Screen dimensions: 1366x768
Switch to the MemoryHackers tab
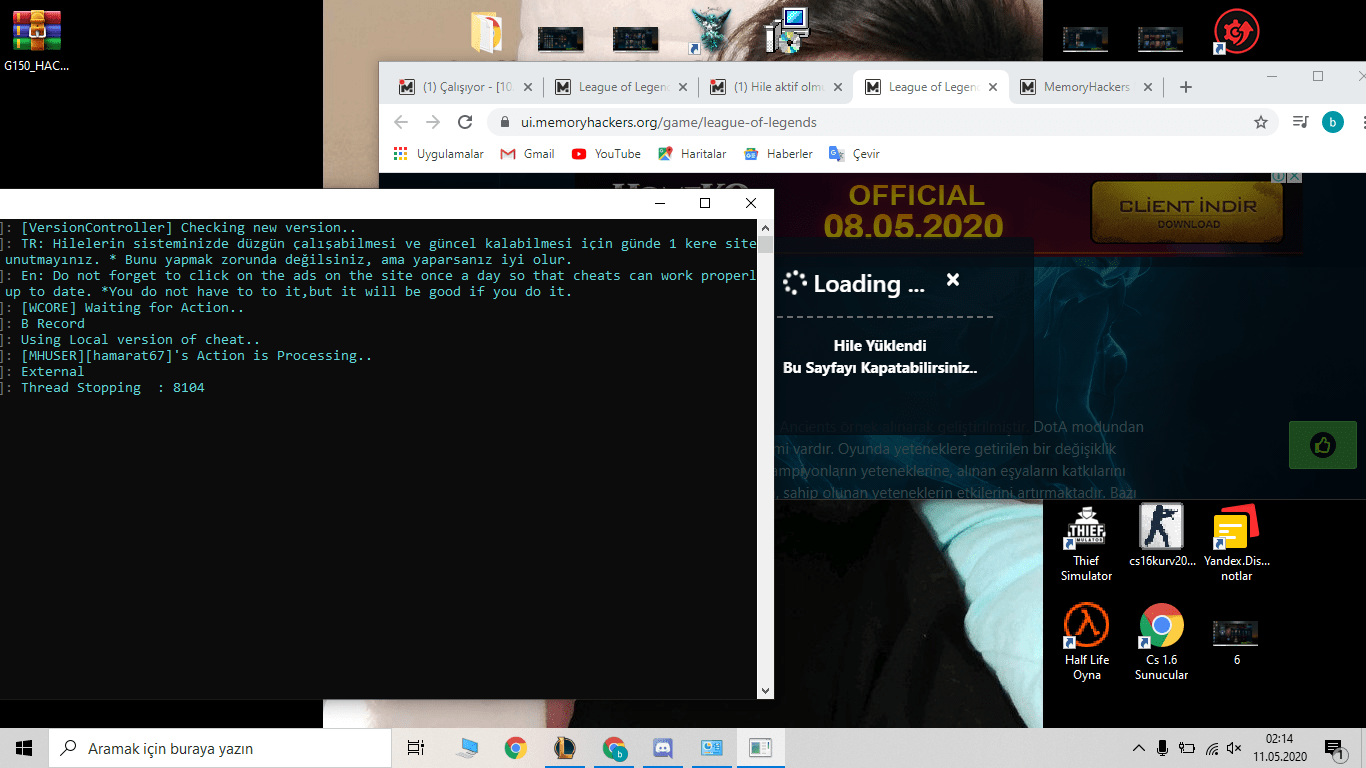(x=1086, y=87)
